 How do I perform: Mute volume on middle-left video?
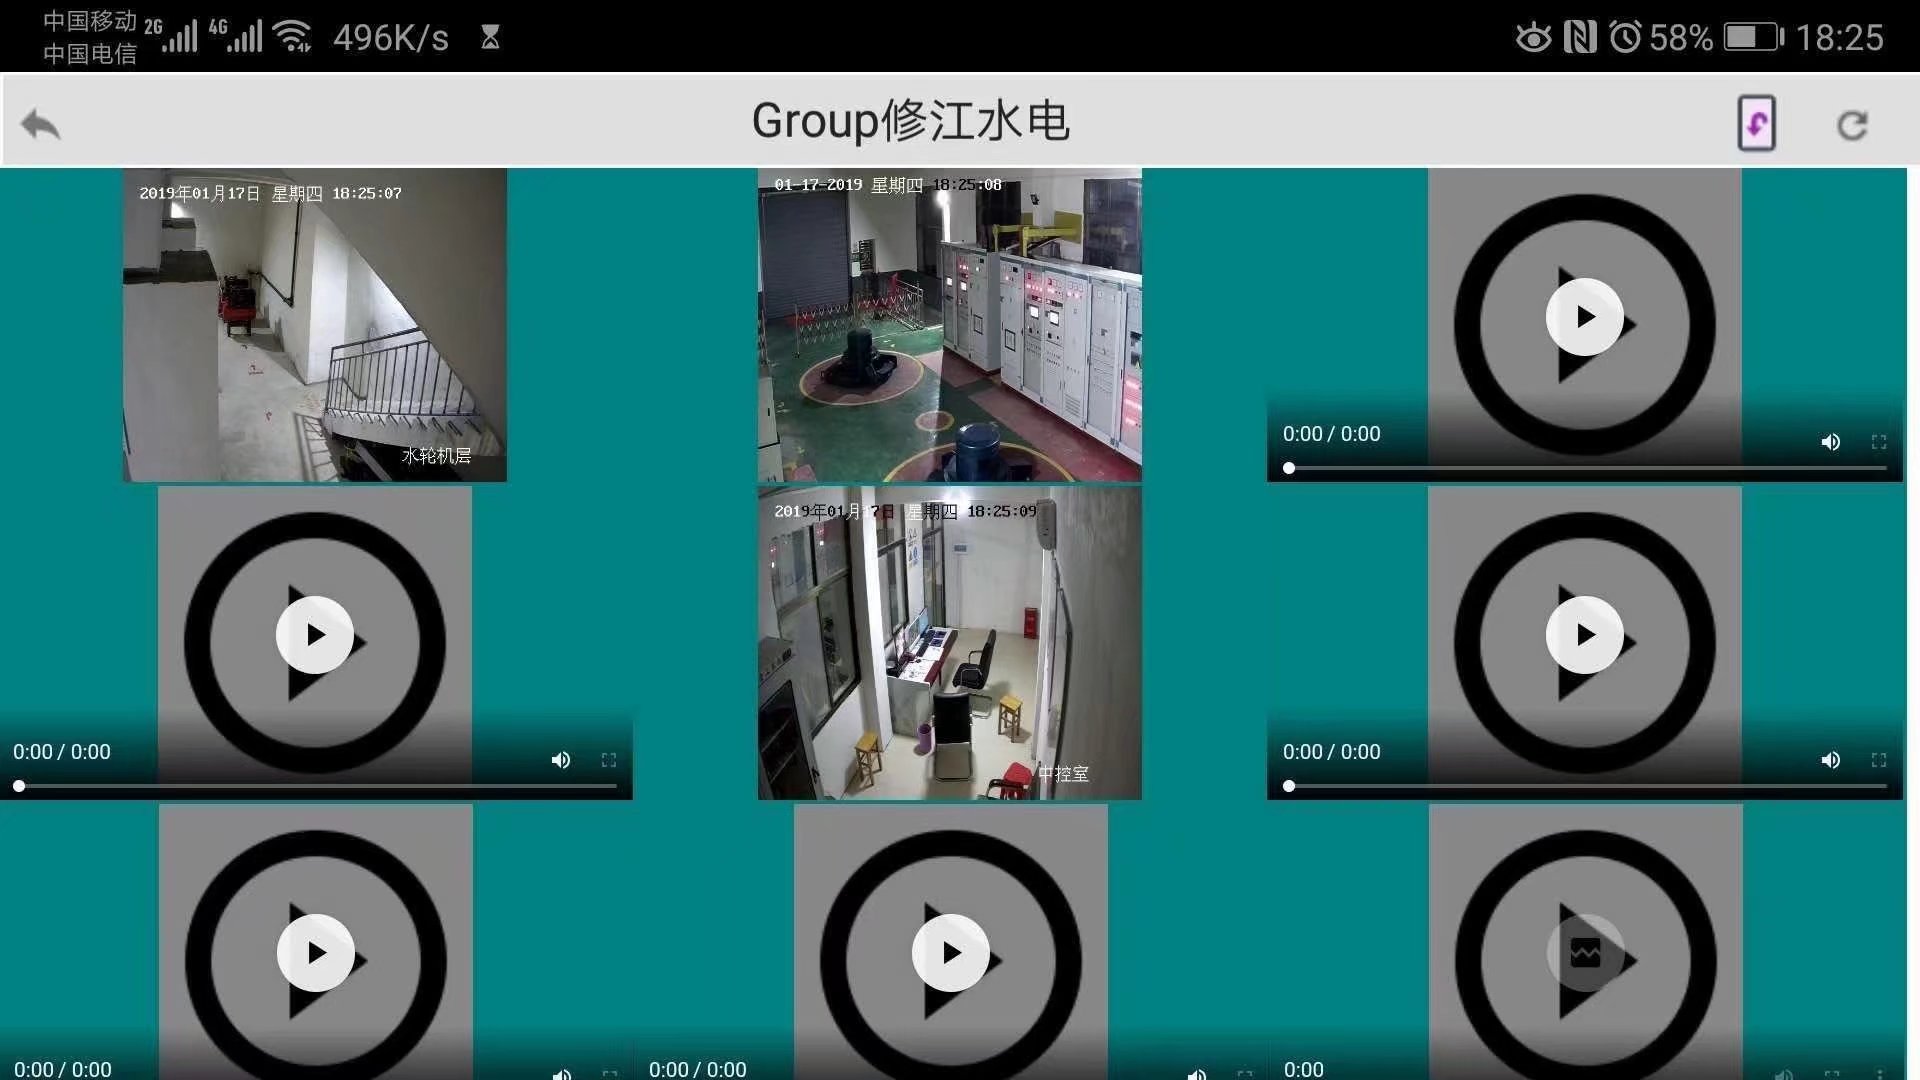pos(561,760)
